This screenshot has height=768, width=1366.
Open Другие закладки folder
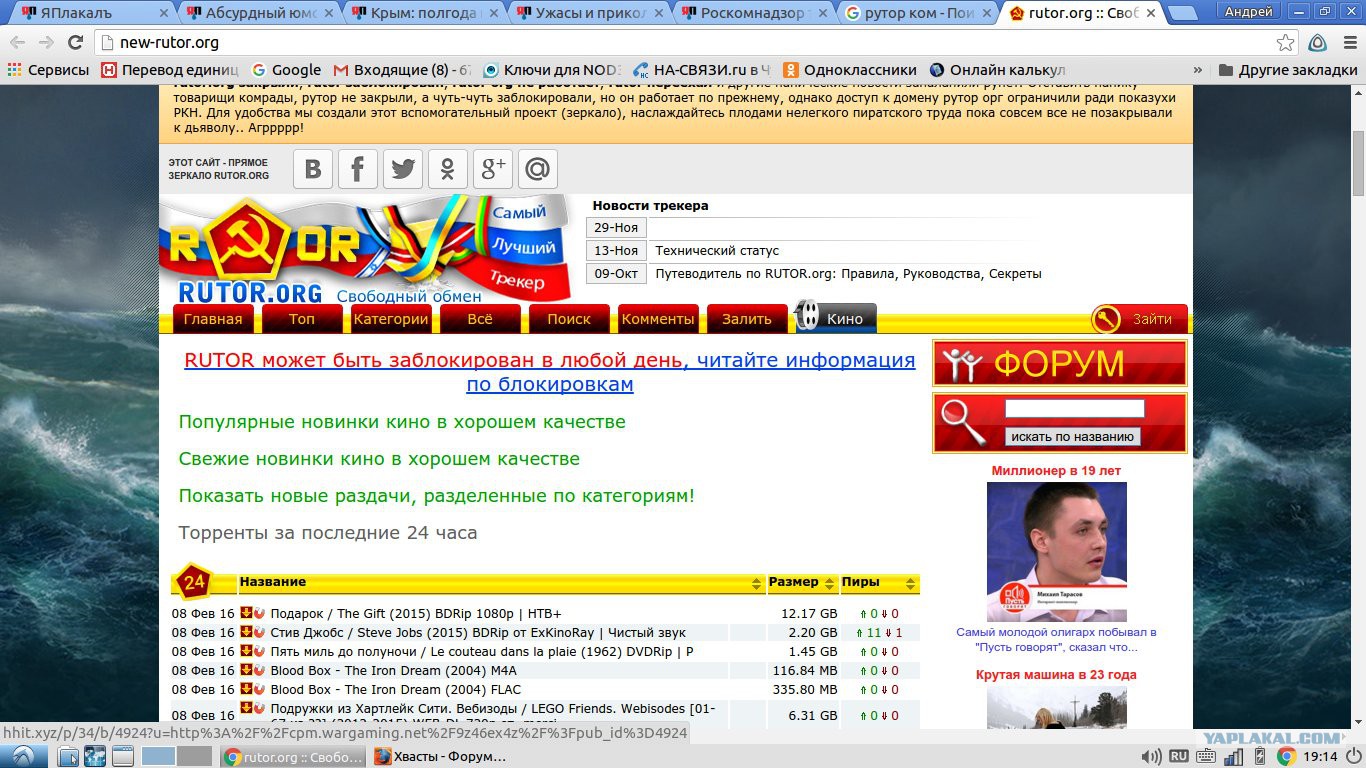click(1288, 70)
